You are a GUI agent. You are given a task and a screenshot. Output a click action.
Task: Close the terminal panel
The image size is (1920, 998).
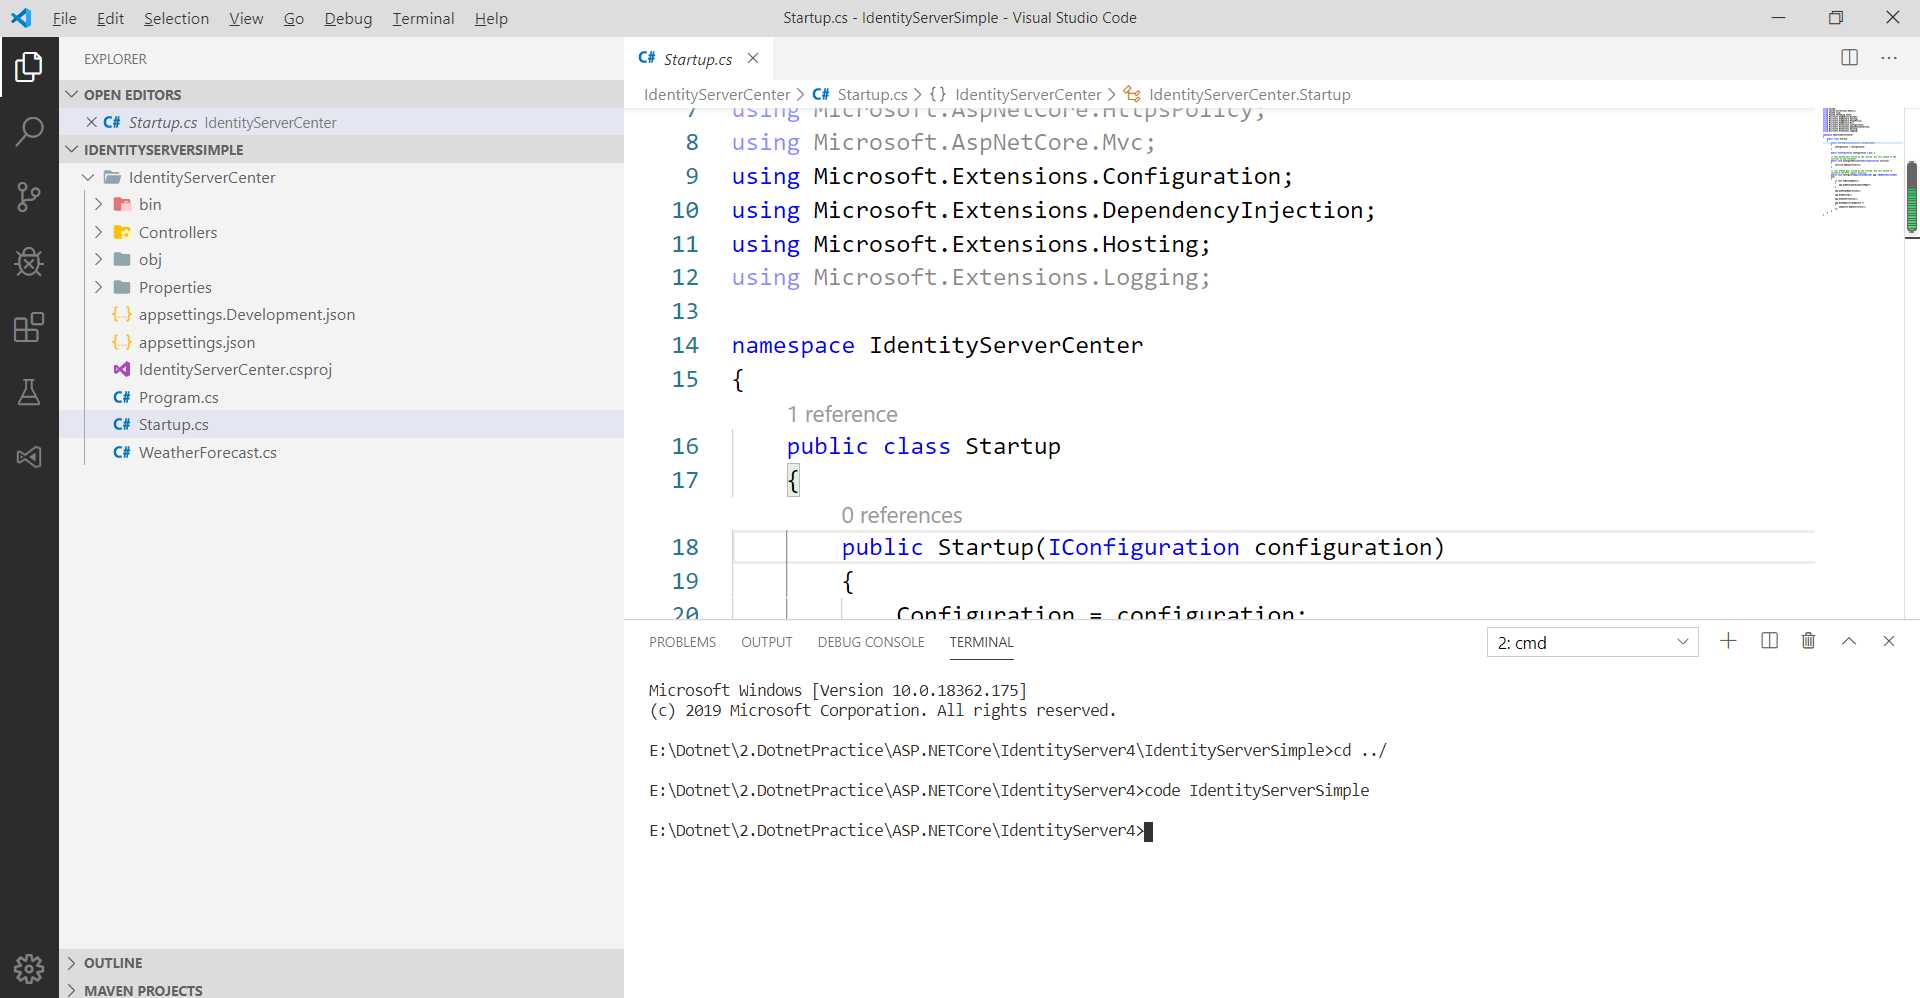(x=1889, y=641)
